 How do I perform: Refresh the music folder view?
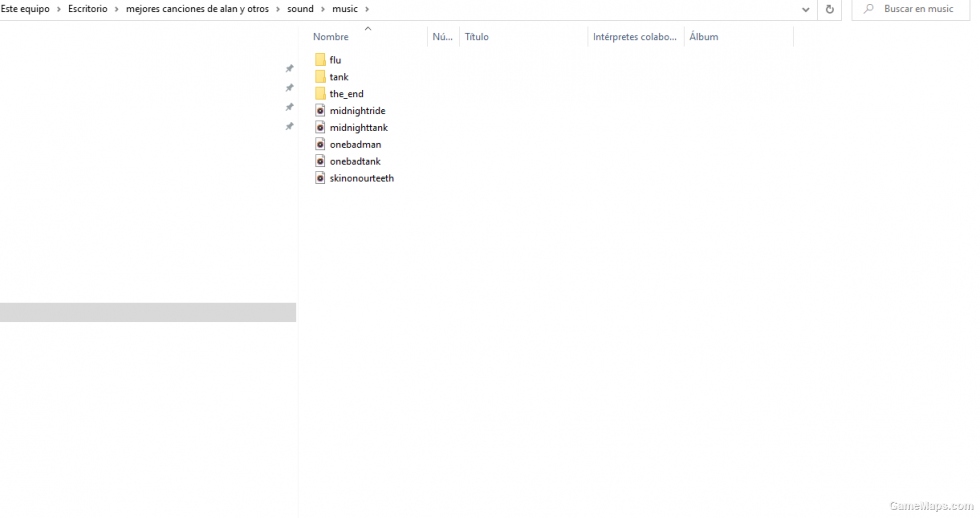pos(829,9)
